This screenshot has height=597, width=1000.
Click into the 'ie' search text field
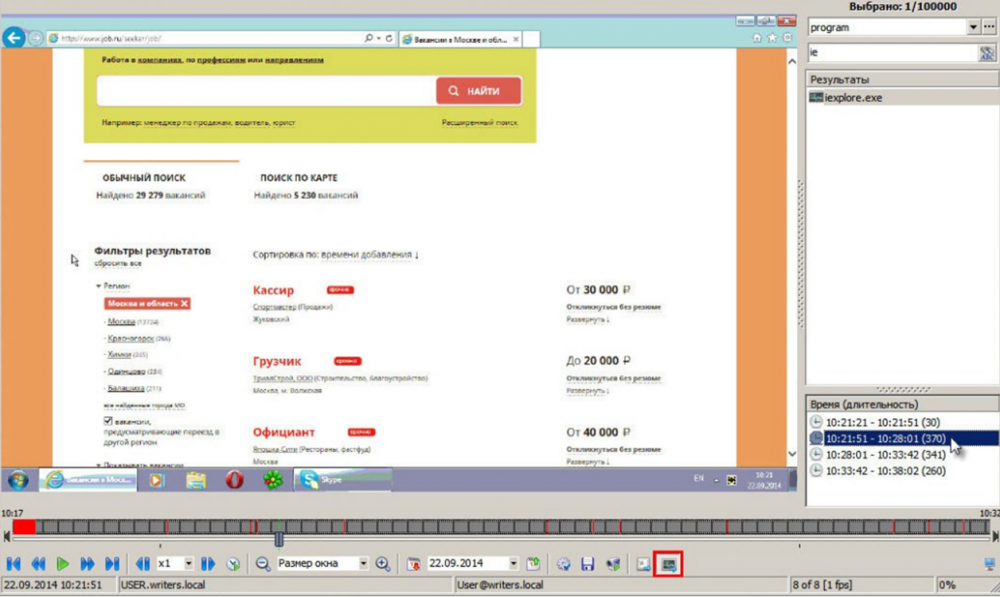coord(893,52)
